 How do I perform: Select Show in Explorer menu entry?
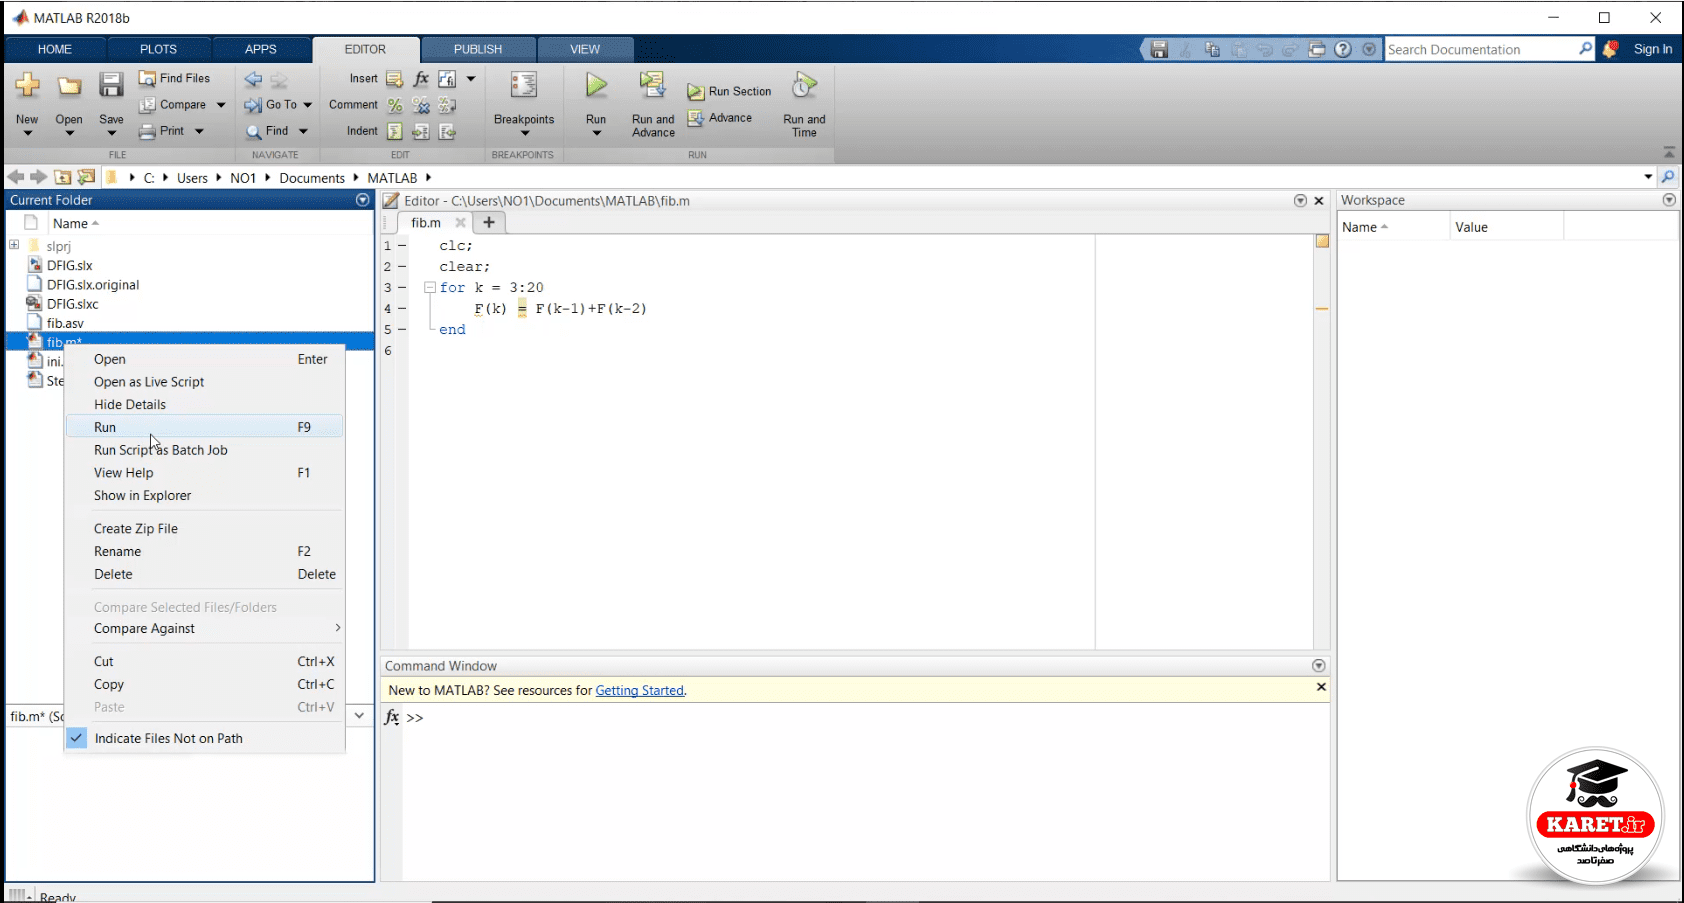click(204, 496)
